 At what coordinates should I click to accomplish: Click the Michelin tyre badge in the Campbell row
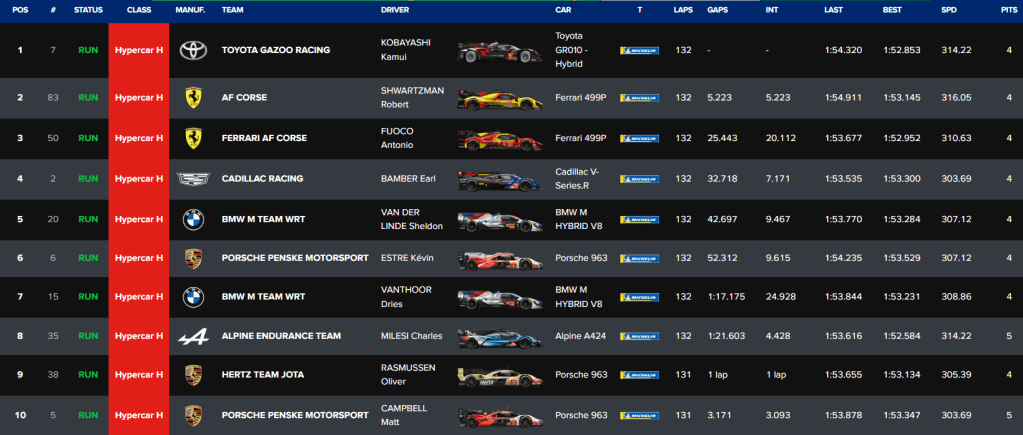click(639, 415)
